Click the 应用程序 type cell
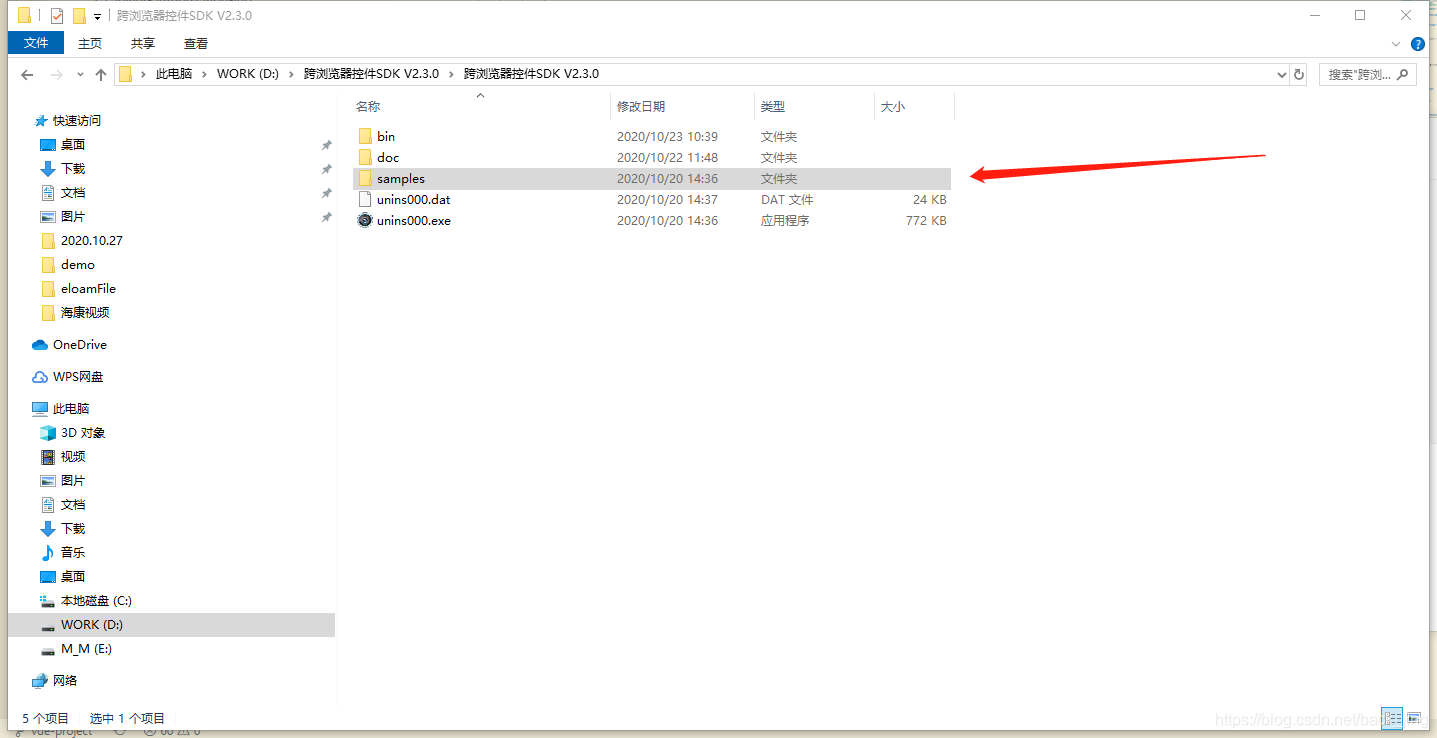Viewport: 1437px width, 738px height. (x=785, y=220)
